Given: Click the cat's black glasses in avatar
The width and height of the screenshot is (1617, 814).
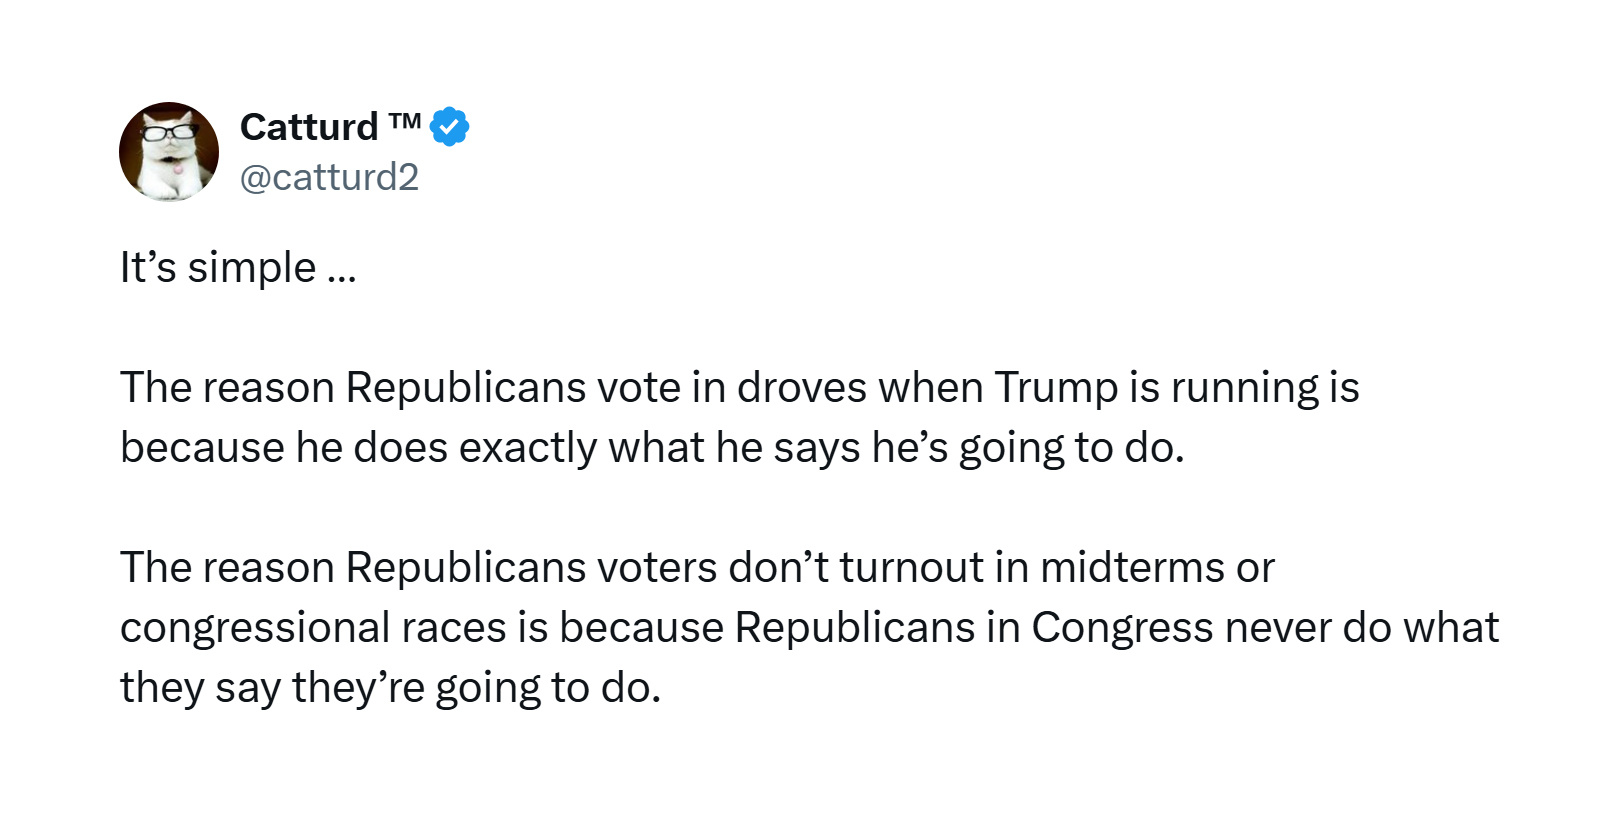Looking at the screenshot, I should click(x=168, y=131).
